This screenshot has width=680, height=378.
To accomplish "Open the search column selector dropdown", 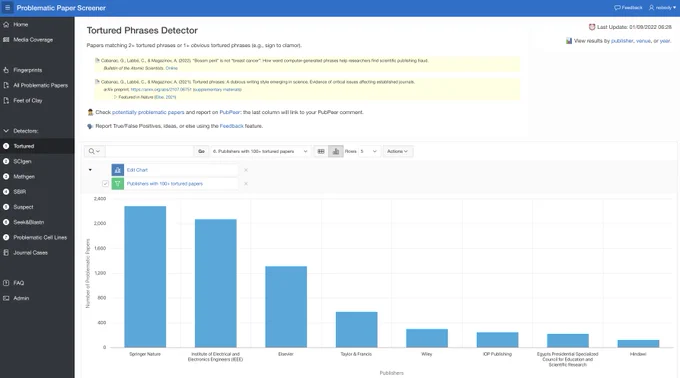I will 95,151.
